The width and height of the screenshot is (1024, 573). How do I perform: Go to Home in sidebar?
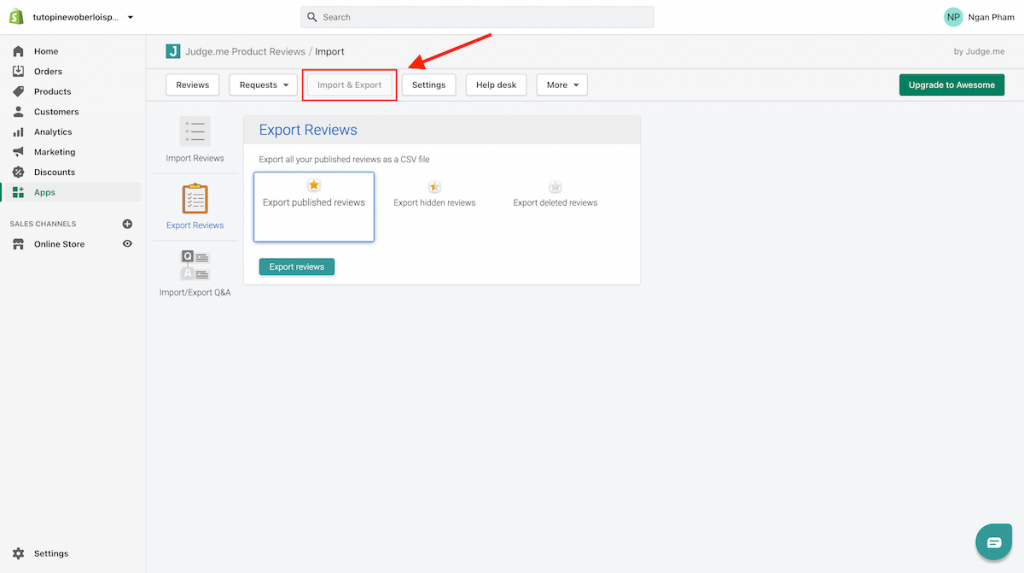coord(46,51)
